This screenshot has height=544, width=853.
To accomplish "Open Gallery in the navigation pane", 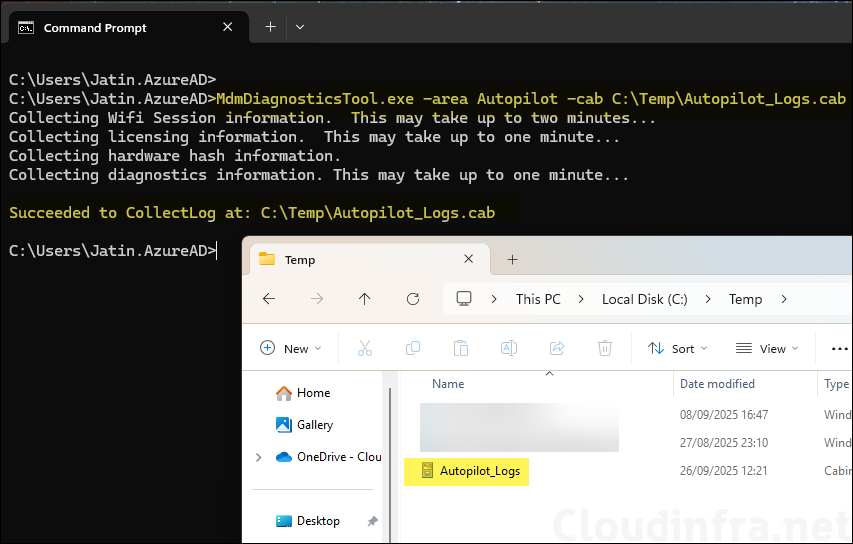I will coord(314,425).
